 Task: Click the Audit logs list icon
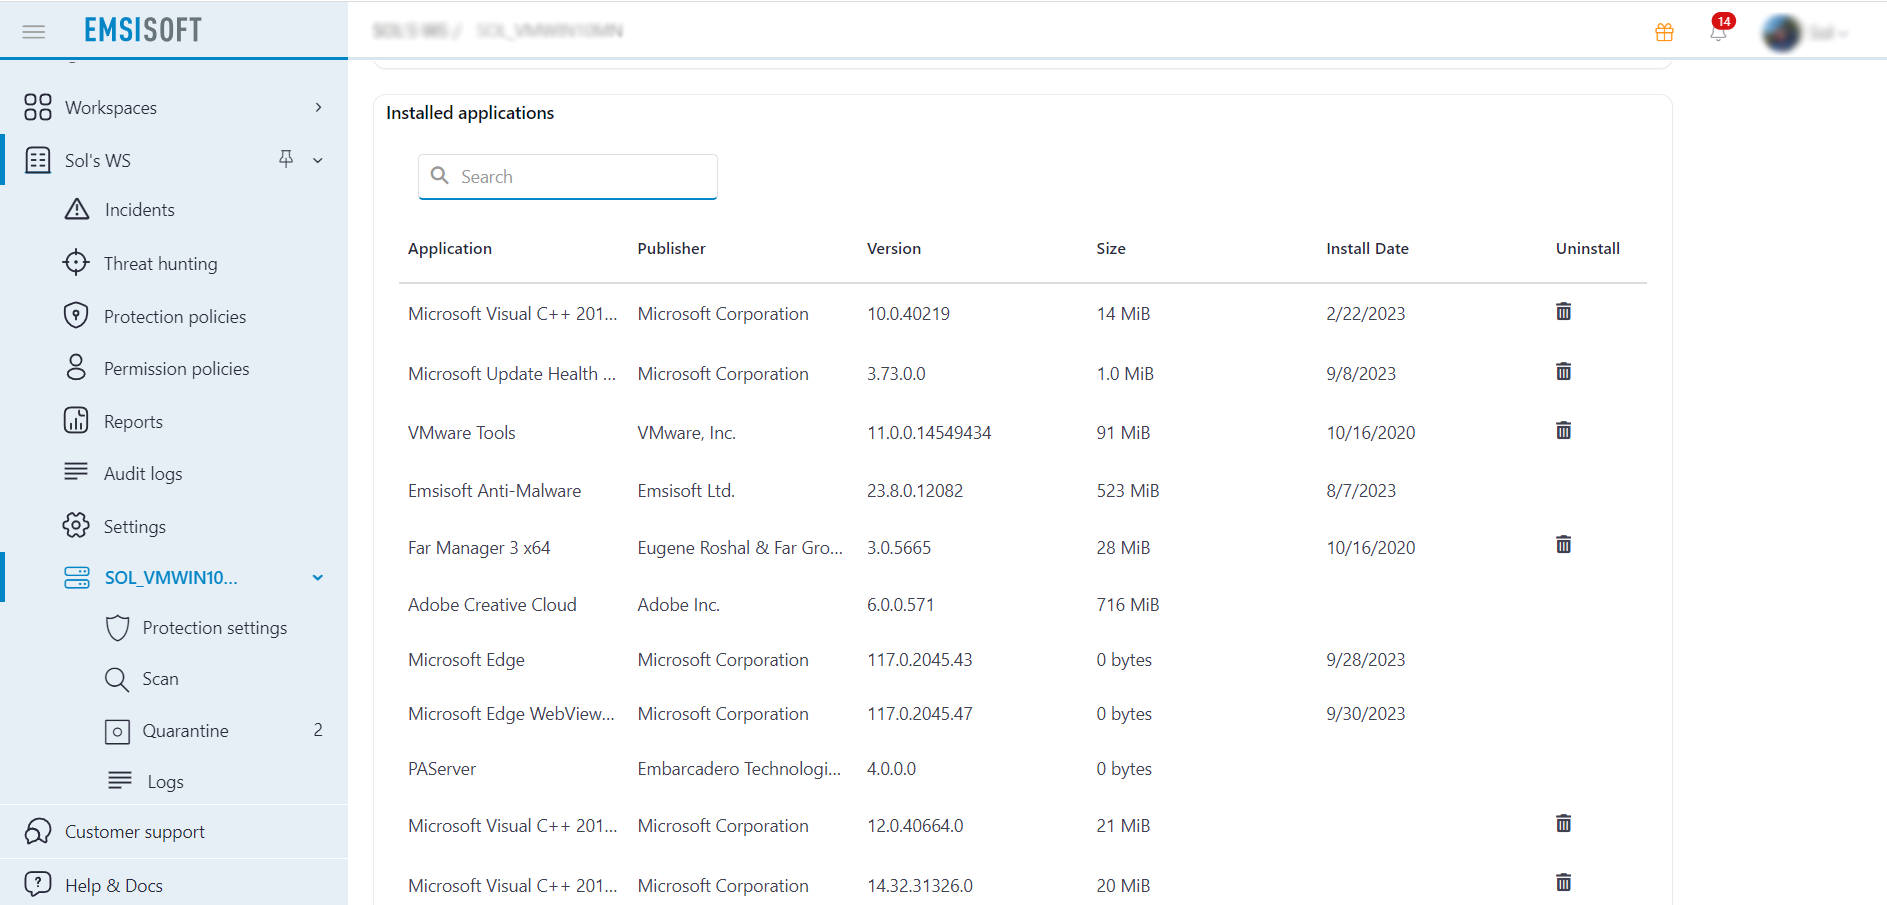pyautogui.click(x=77, y=472)
